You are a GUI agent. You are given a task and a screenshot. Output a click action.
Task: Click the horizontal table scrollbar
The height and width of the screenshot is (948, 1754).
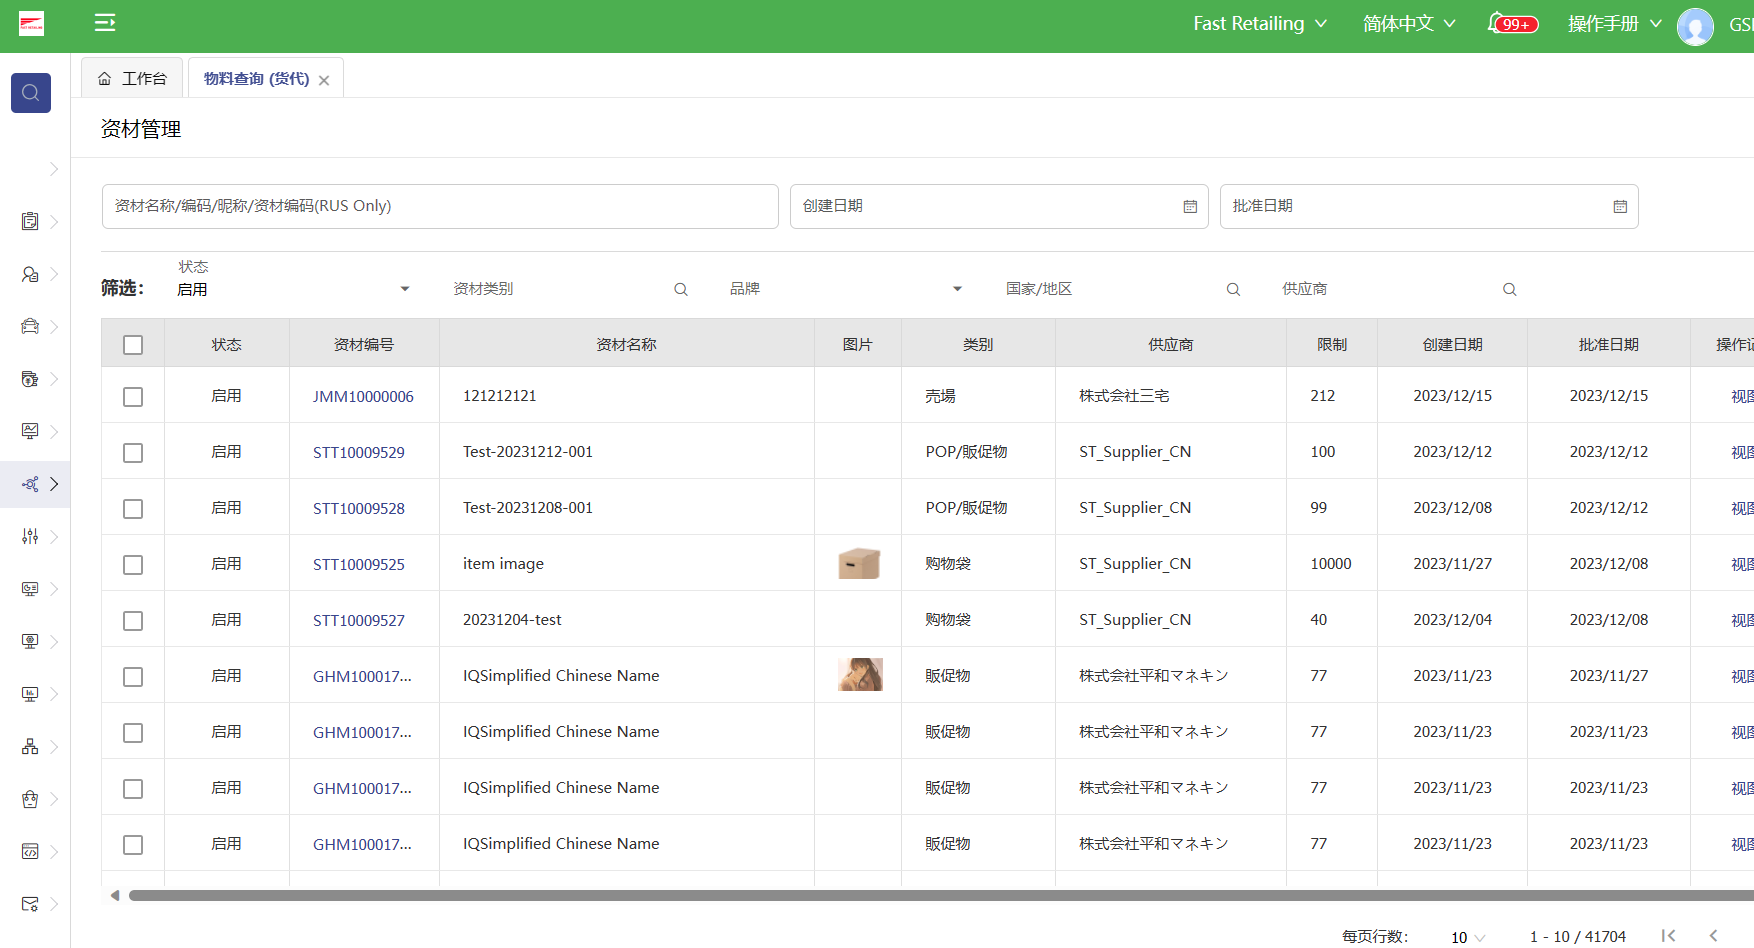pyautogui.click(x=940, y=896)
